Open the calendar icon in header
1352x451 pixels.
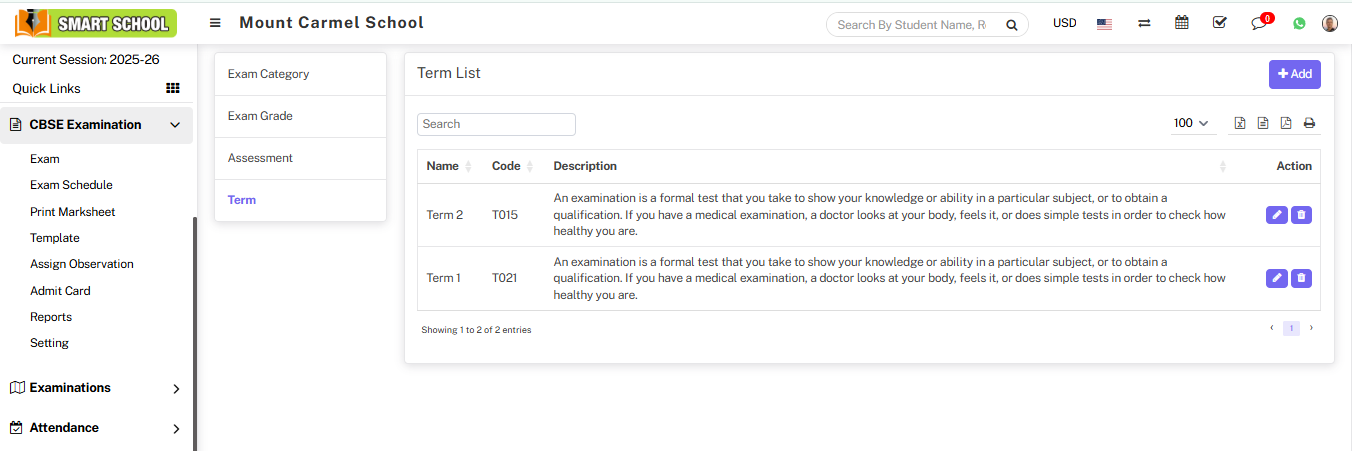[1182, 23]
